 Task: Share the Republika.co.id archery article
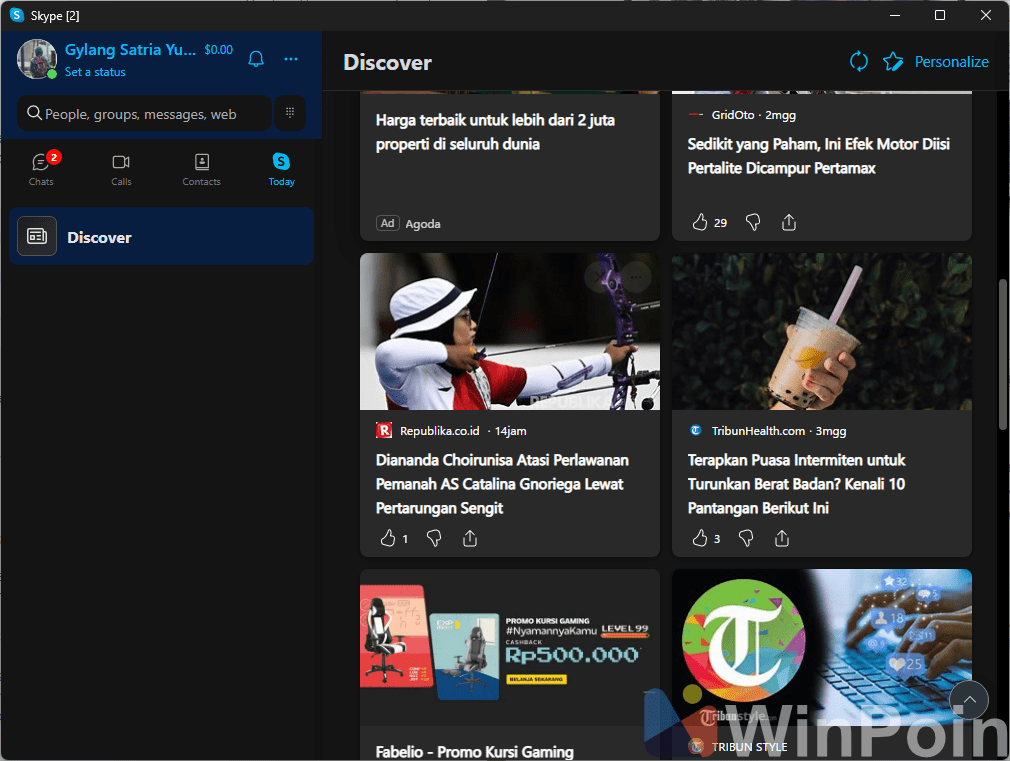pos(470,539)
